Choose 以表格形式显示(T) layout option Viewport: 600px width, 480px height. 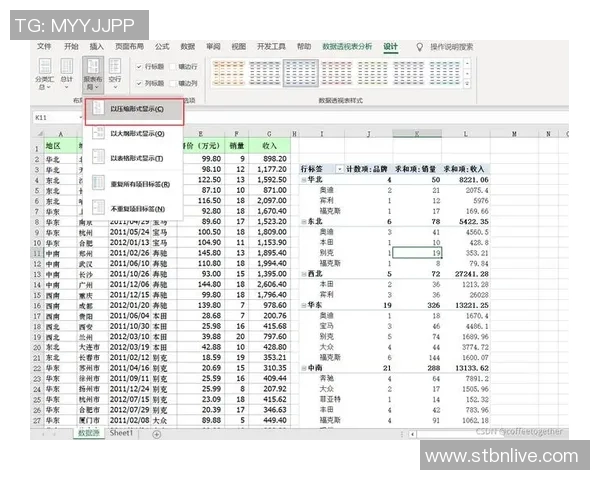point(134,158)
